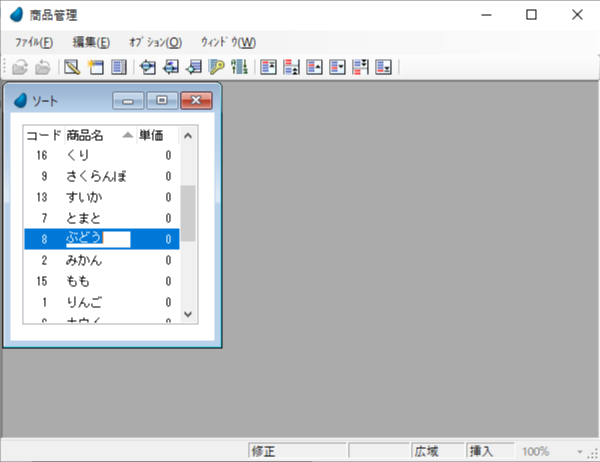600x462 pixels.
Task: Click the open folder icon in toolbar
Action: (19, 68)
